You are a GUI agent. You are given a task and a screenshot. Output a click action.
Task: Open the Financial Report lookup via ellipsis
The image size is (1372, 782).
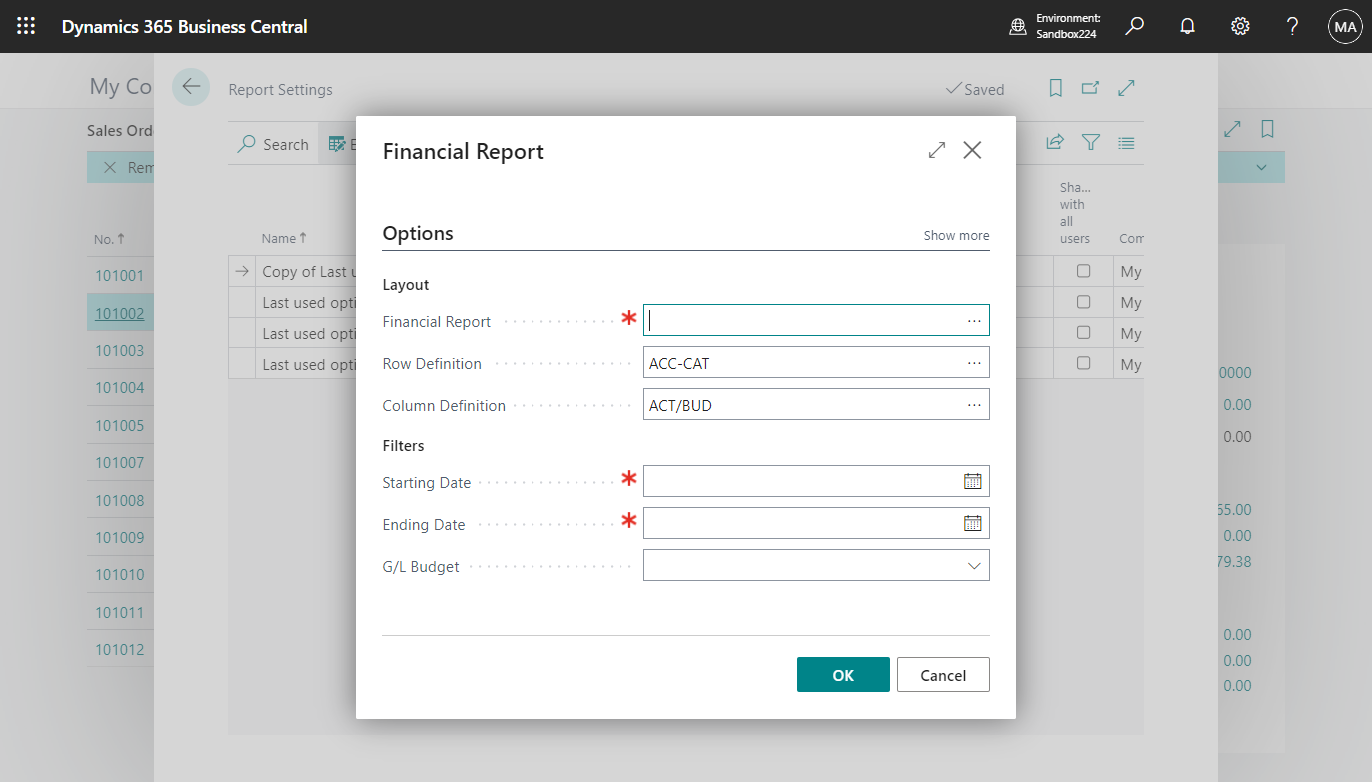tap(973, 319)
